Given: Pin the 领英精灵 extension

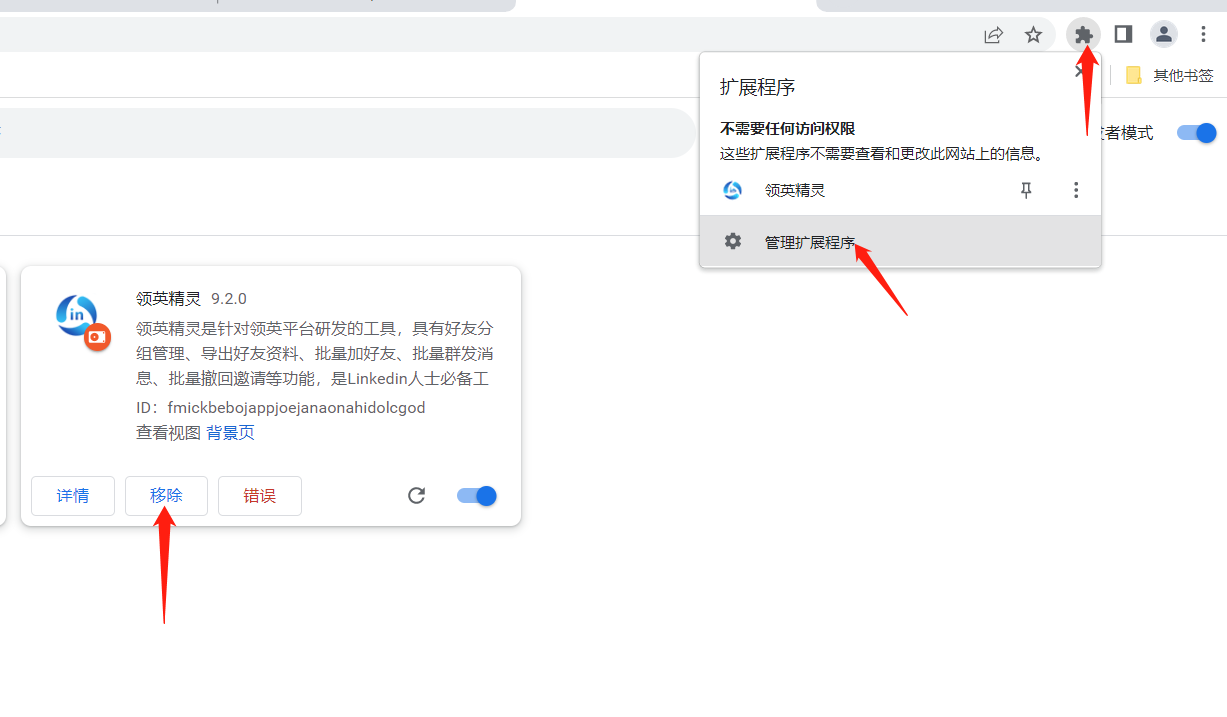Looking at the screenshot, I should coord(1026,190).
